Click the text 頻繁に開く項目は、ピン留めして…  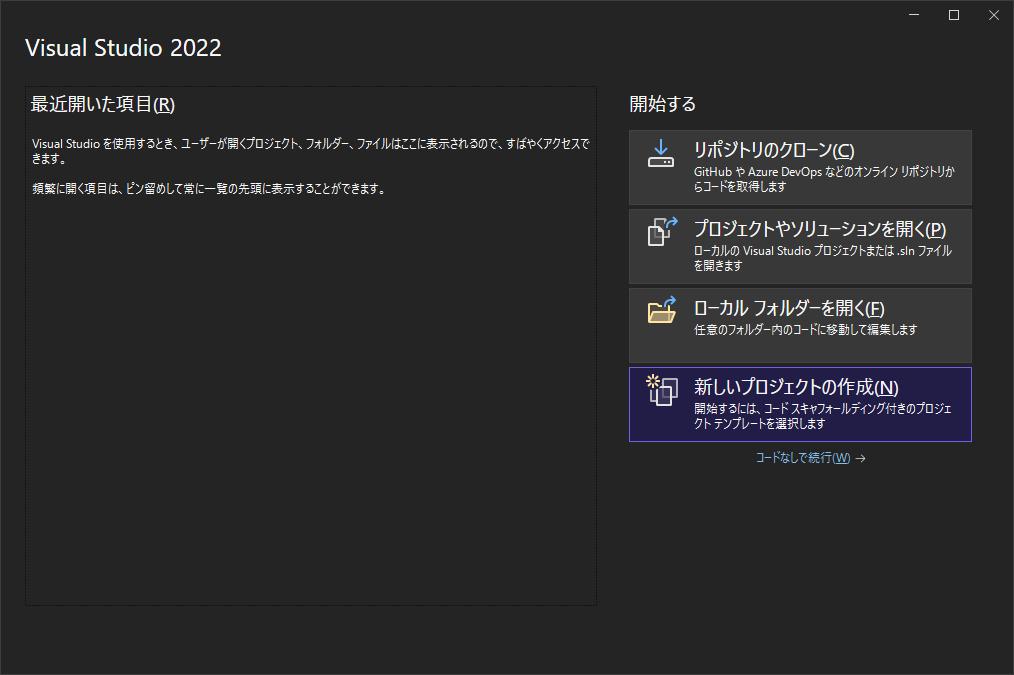point(210,189)
